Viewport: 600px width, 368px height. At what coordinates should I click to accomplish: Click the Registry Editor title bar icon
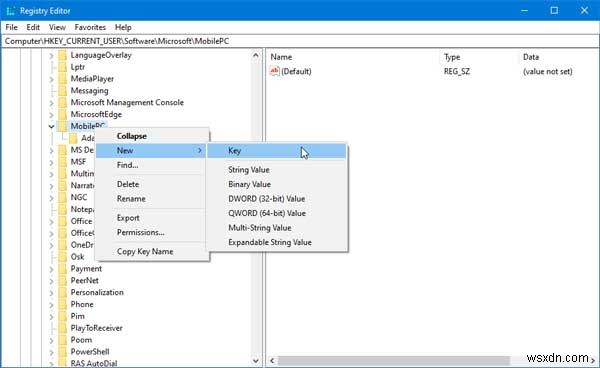[10, 11]
